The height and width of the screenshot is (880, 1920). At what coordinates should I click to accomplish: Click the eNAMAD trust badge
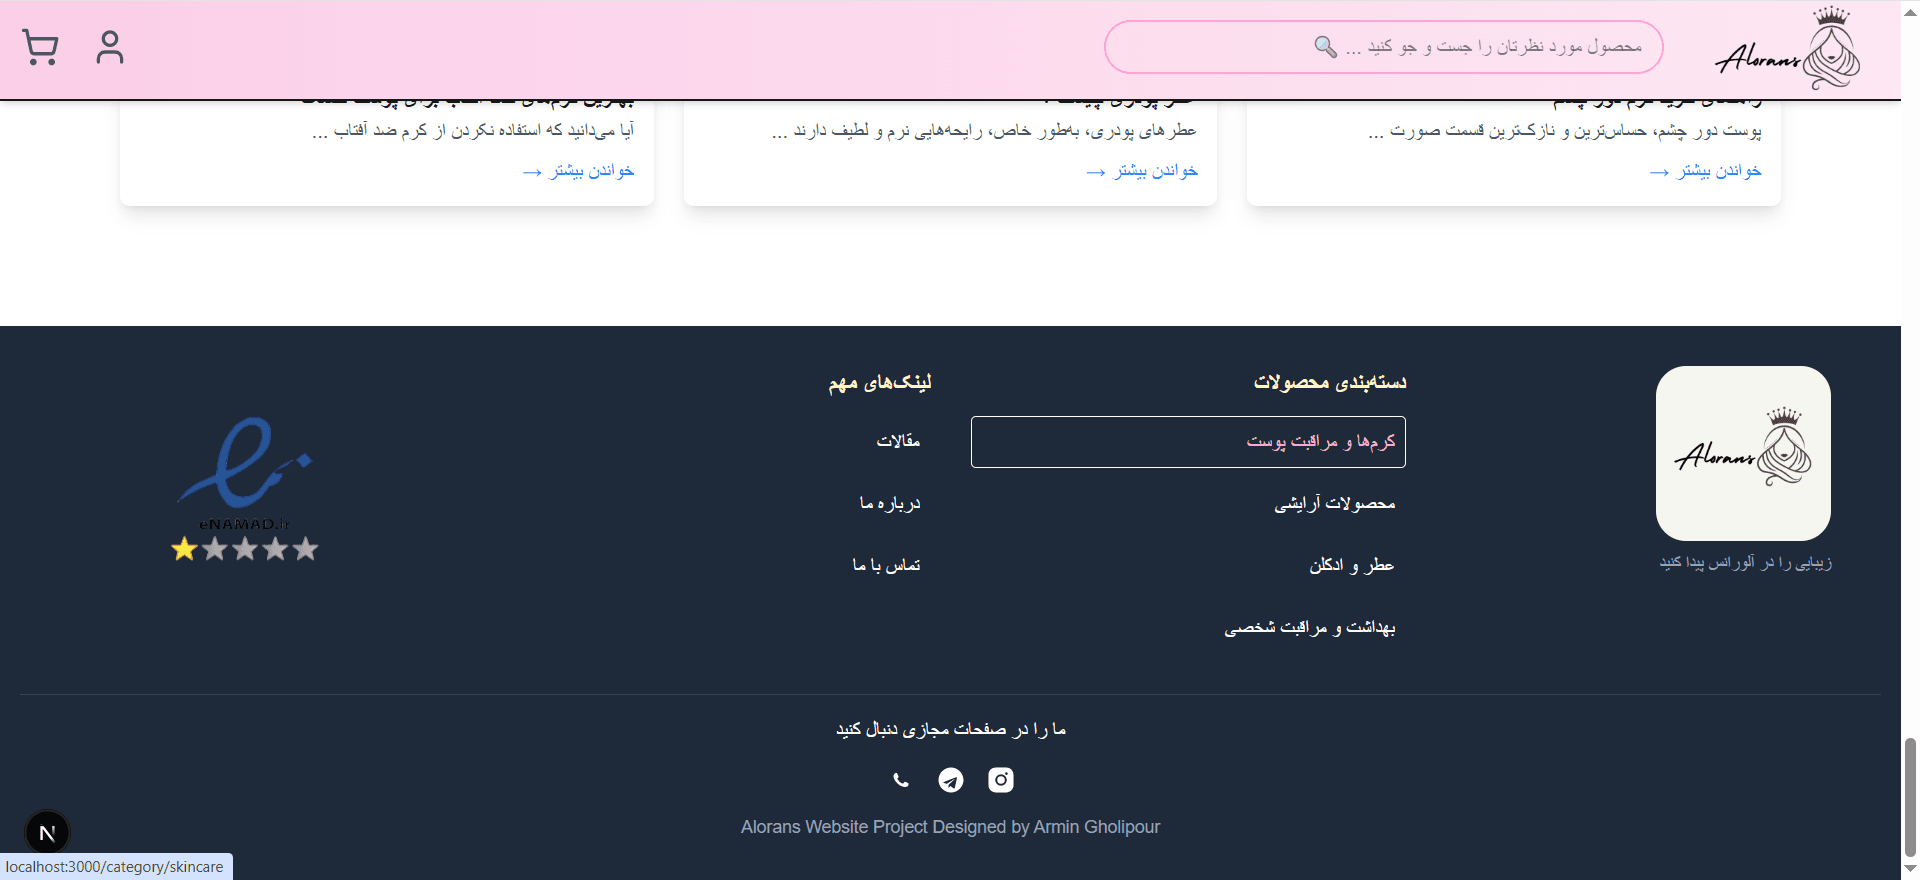point(245,490)
